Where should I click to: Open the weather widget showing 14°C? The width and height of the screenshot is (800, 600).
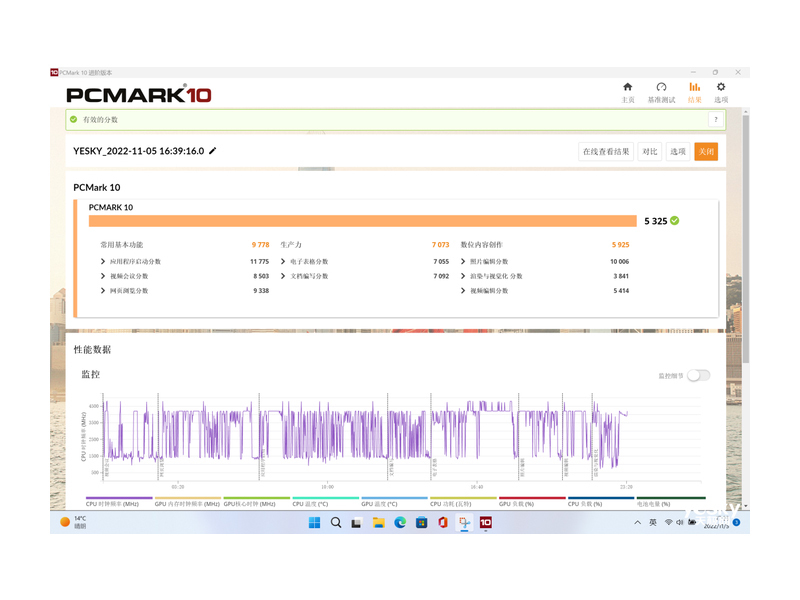pos(73,522)
